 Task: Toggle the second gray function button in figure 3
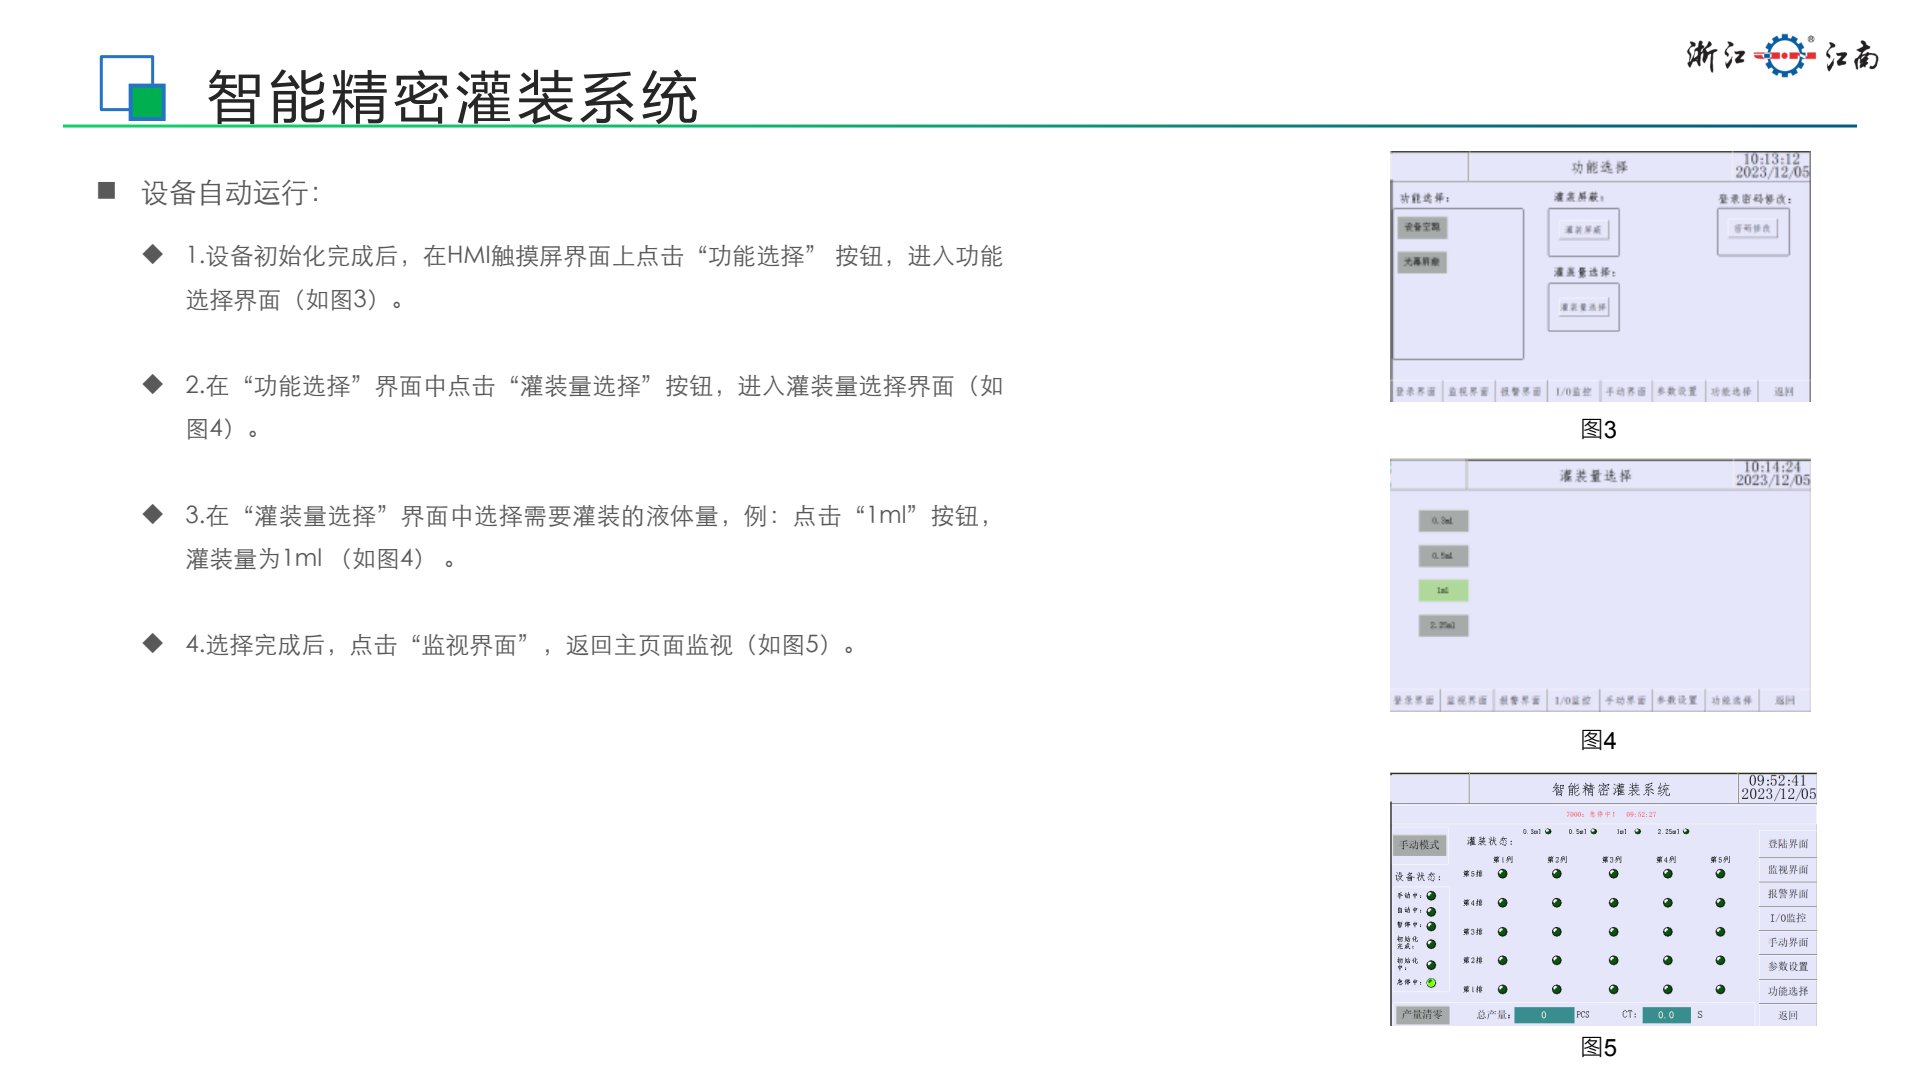[1421, 262]
